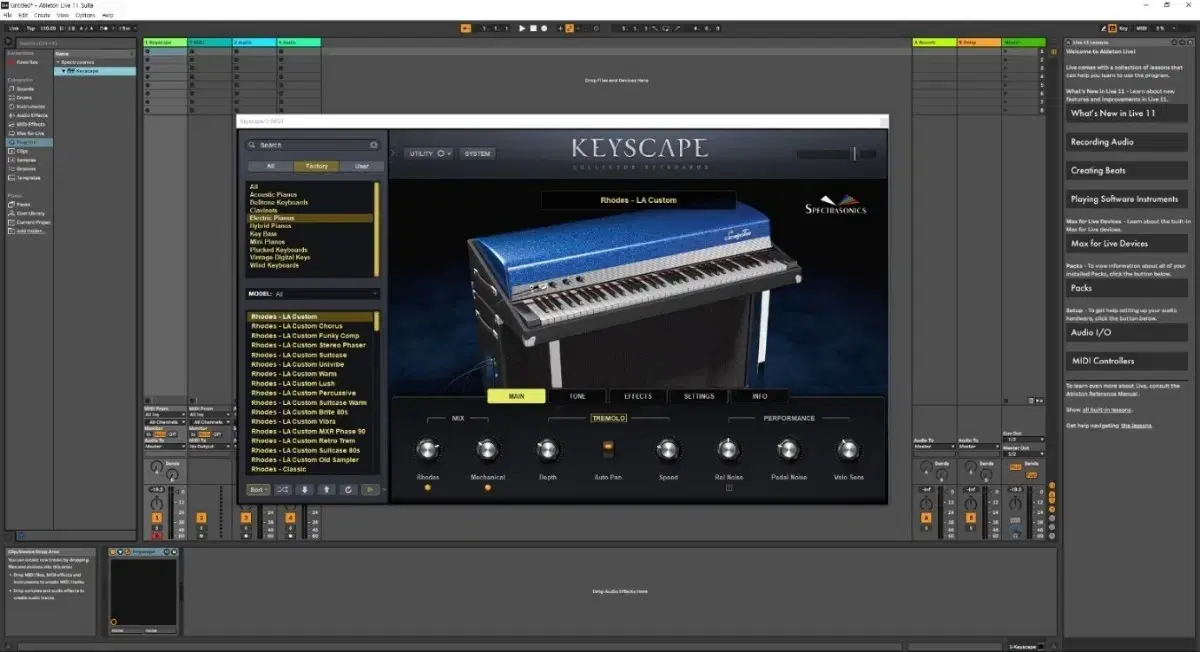
Task: Open the What's New in Live 11 lesson
Action: click(x=1127, y=113)
